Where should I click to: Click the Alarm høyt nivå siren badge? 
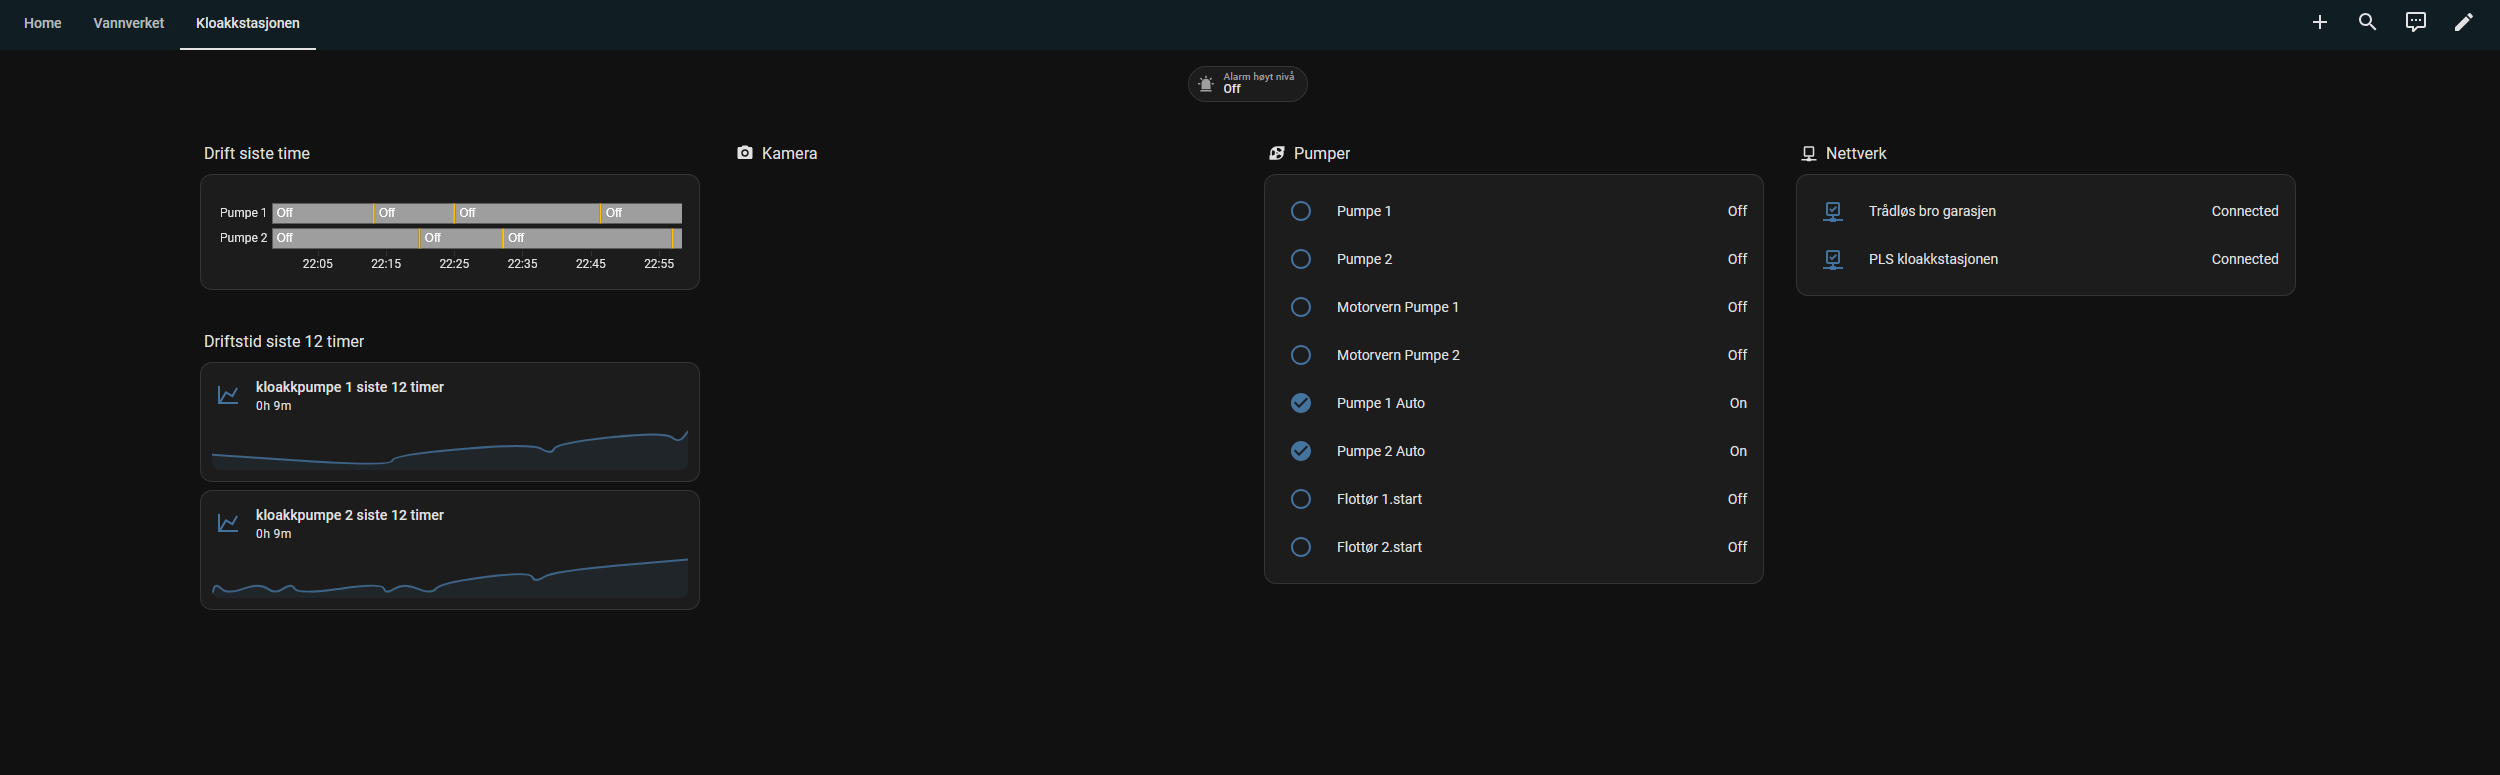pyautogui.click(x=1246, y=84)
